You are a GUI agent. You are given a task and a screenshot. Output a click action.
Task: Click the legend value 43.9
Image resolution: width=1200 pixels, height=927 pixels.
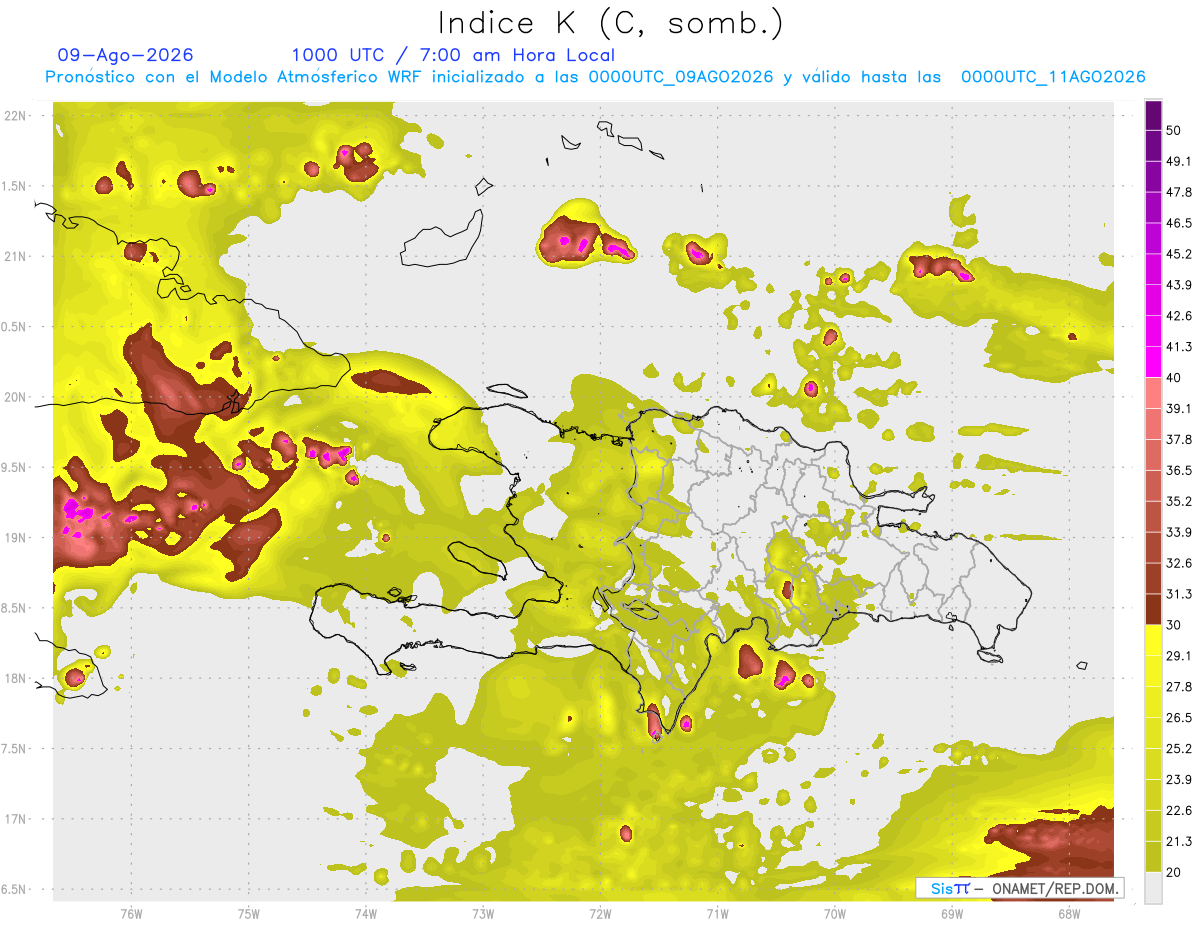point(1178,285)
